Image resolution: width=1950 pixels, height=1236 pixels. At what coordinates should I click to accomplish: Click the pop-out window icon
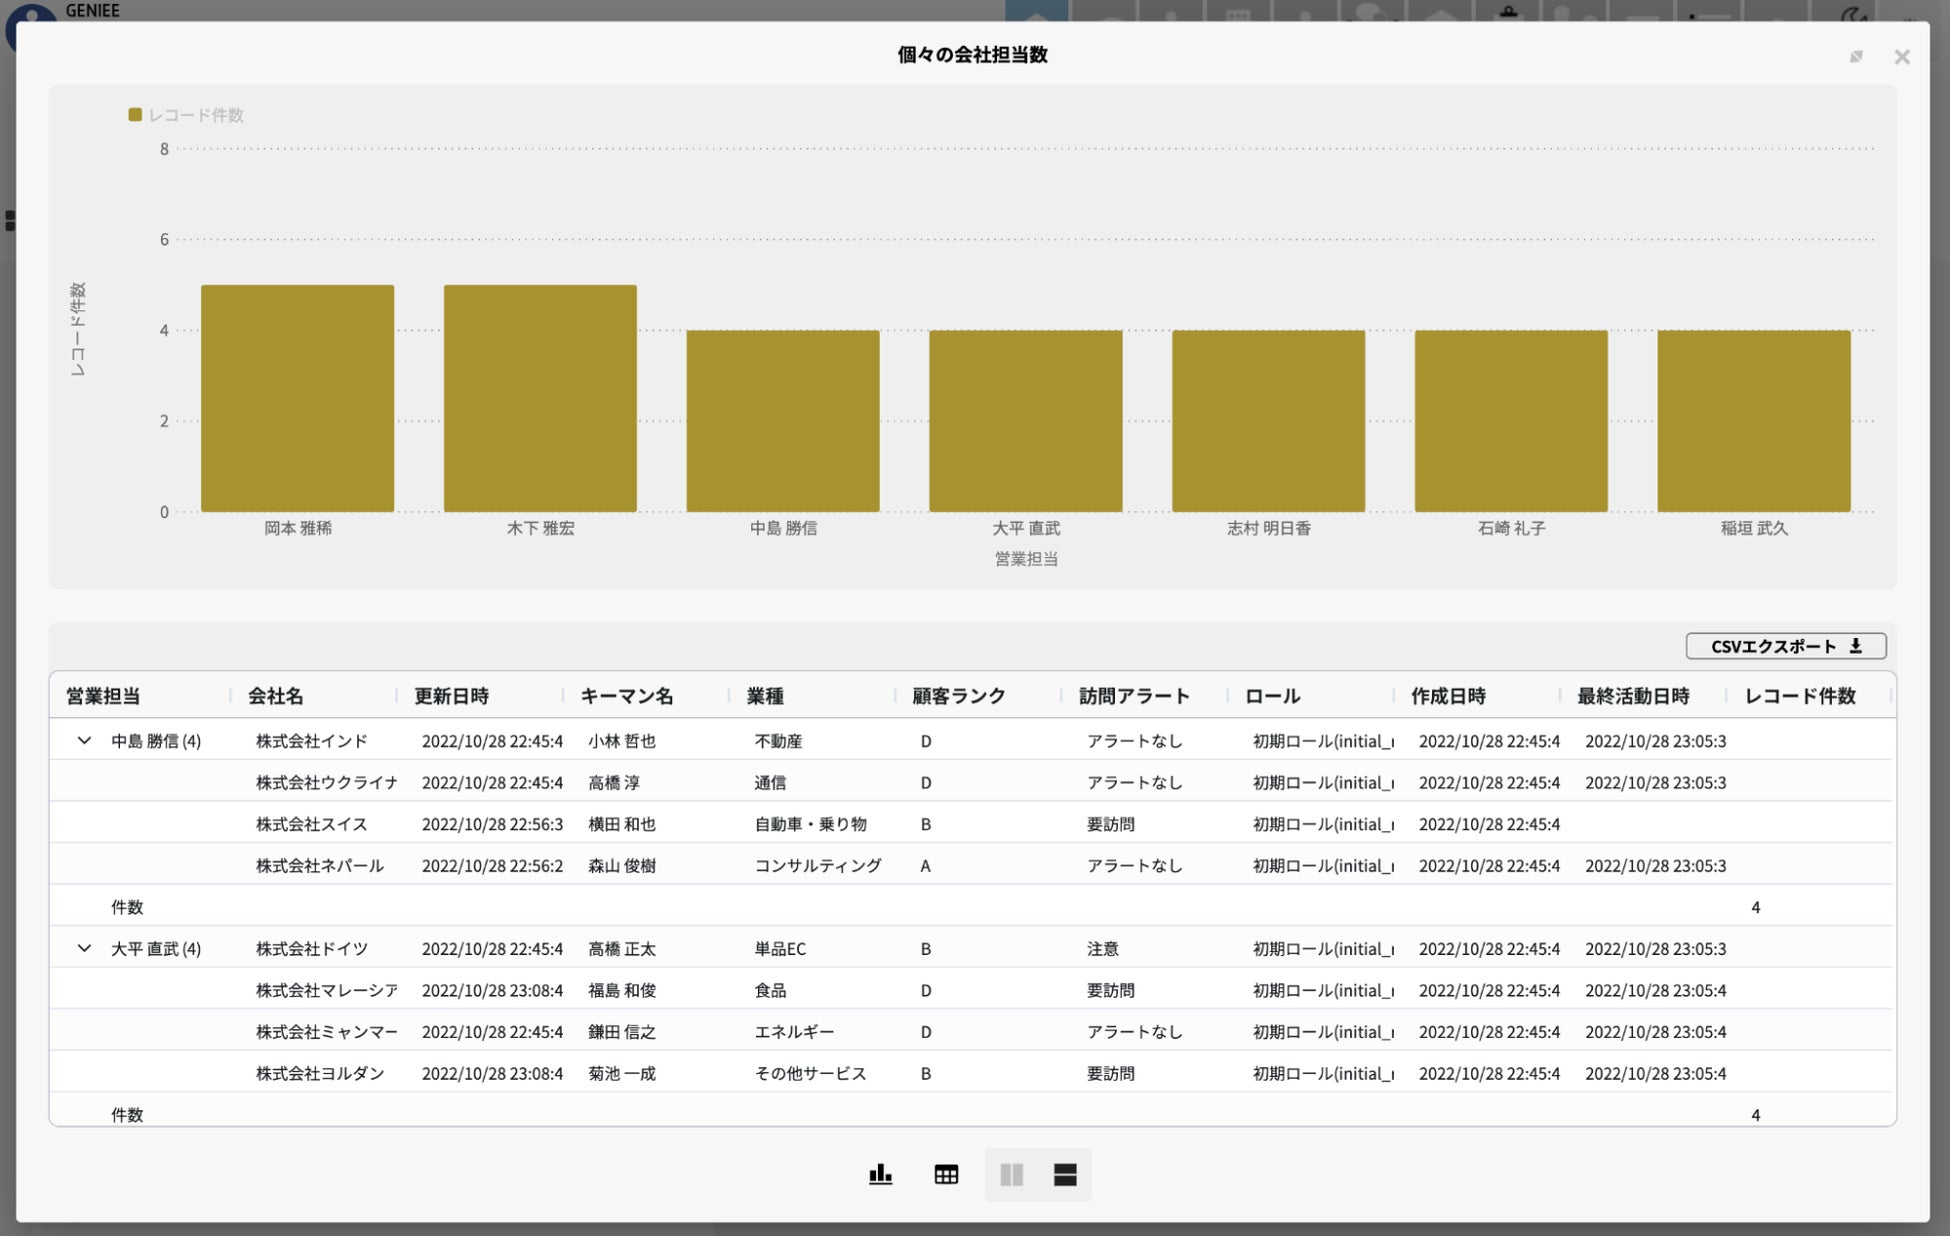click(x=1856, y=57)
